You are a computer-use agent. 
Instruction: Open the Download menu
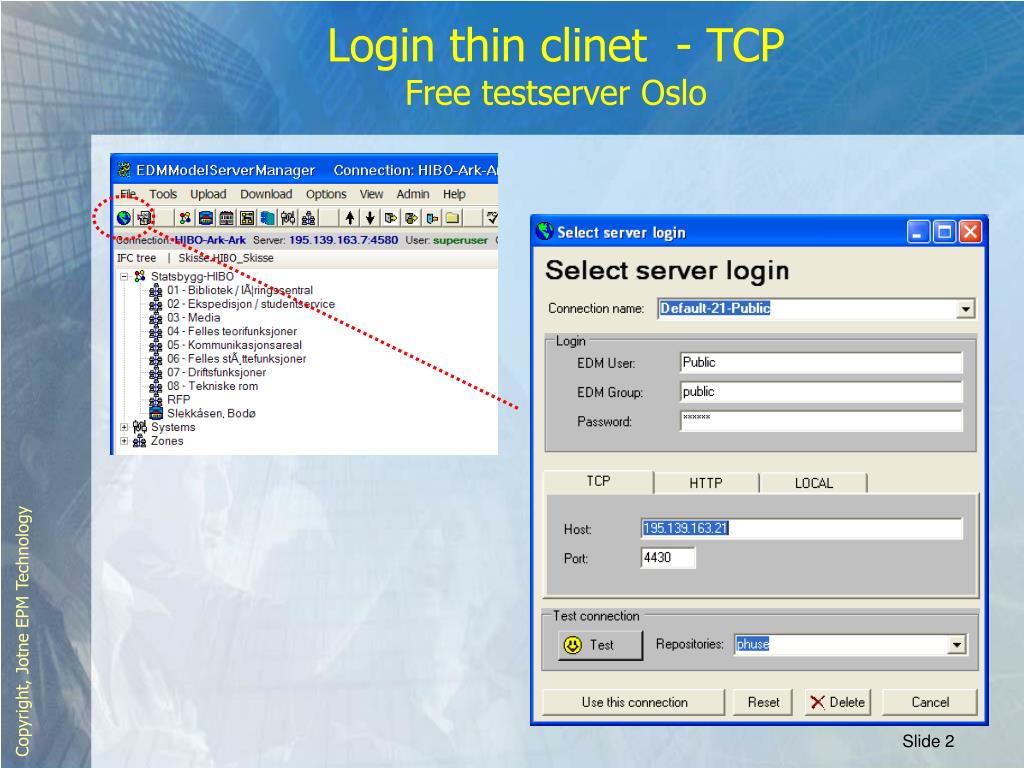(266, 194)
